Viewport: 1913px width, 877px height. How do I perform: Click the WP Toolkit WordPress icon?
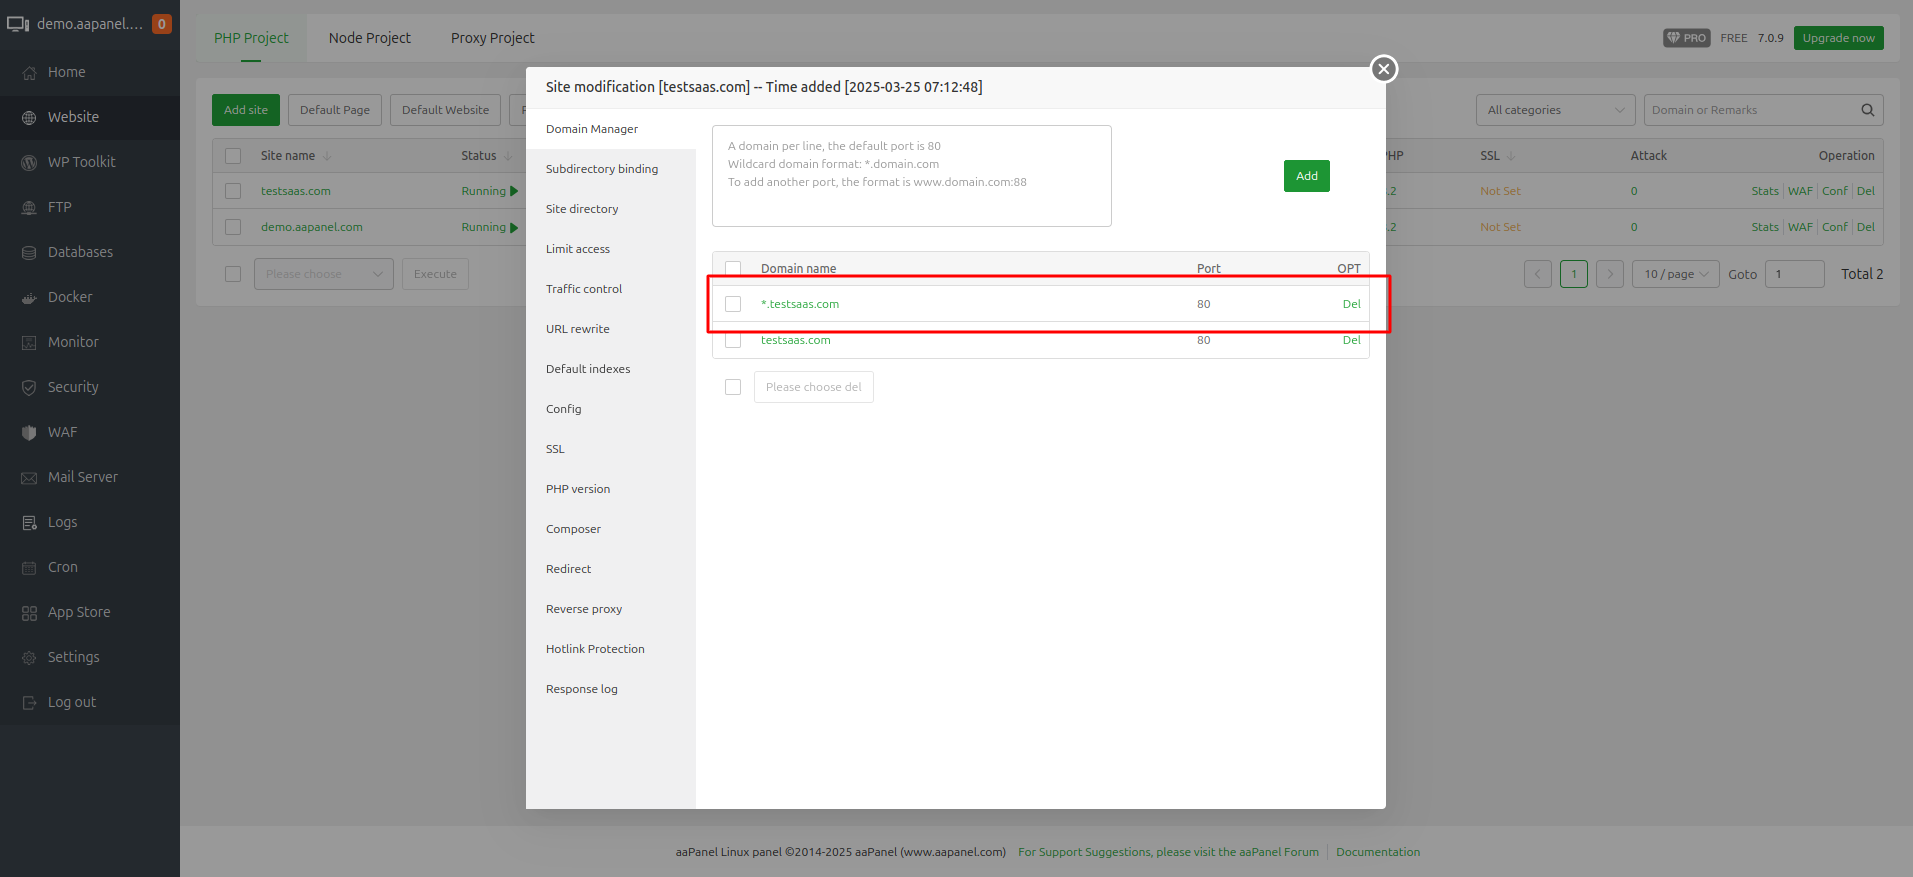(29, 163)
